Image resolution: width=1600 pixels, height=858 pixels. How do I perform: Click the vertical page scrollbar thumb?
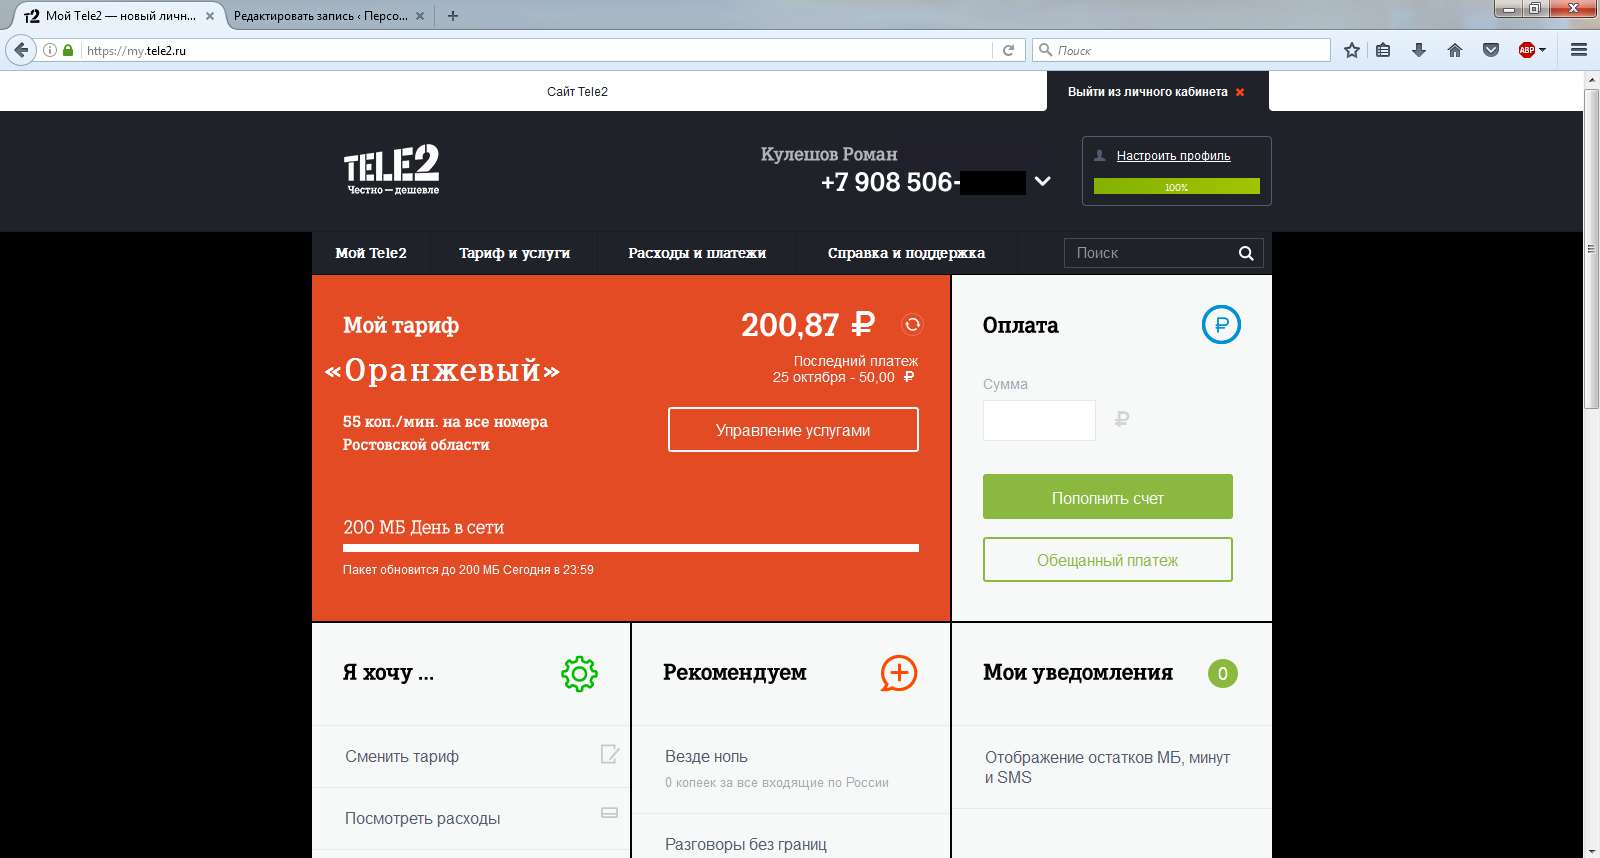coord(1591,248)
